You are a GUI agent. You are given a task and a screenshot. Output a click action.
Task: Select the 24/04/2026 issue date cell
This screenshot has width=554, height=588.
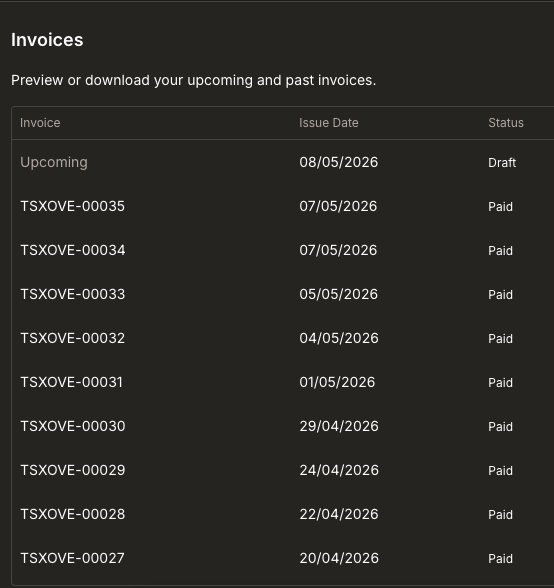339,470
